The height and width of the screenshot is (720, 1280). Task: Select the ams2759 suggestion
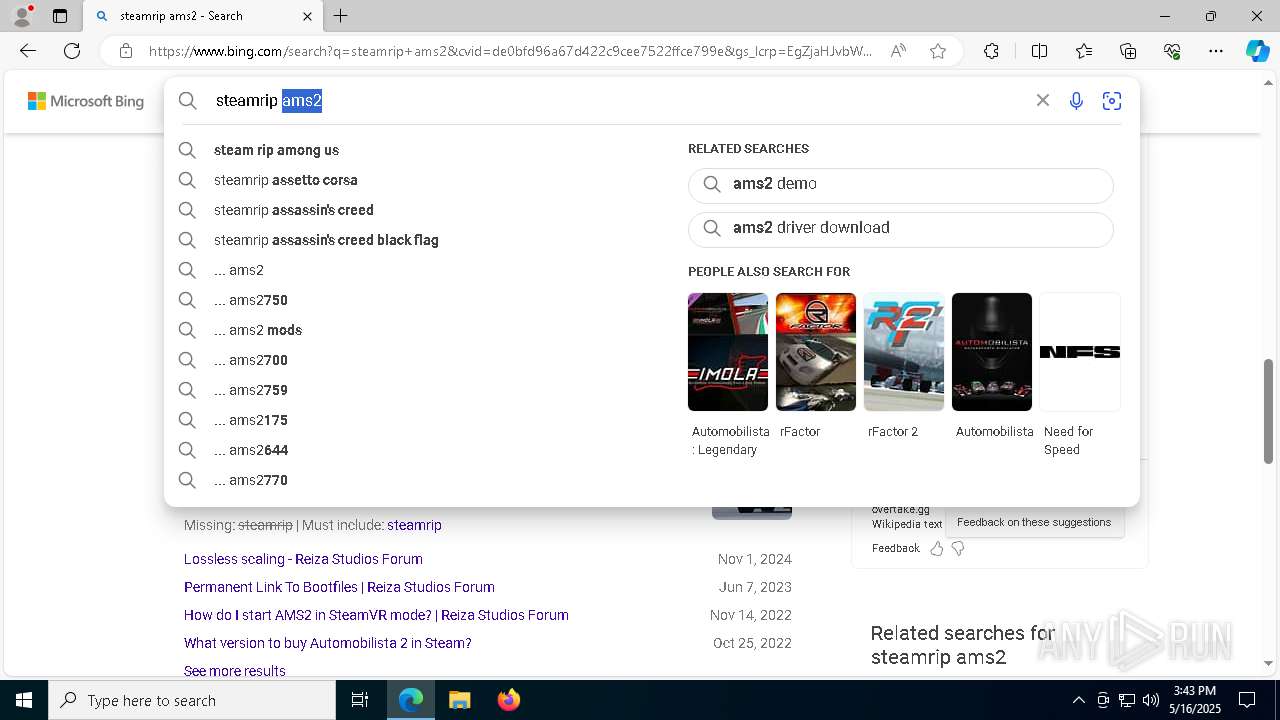tap(251, 390)
